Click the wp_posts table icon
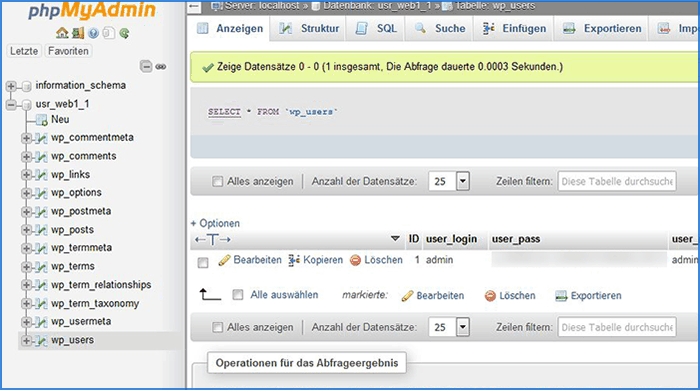This screenshot has width=700, height=390. coord(41,230)
